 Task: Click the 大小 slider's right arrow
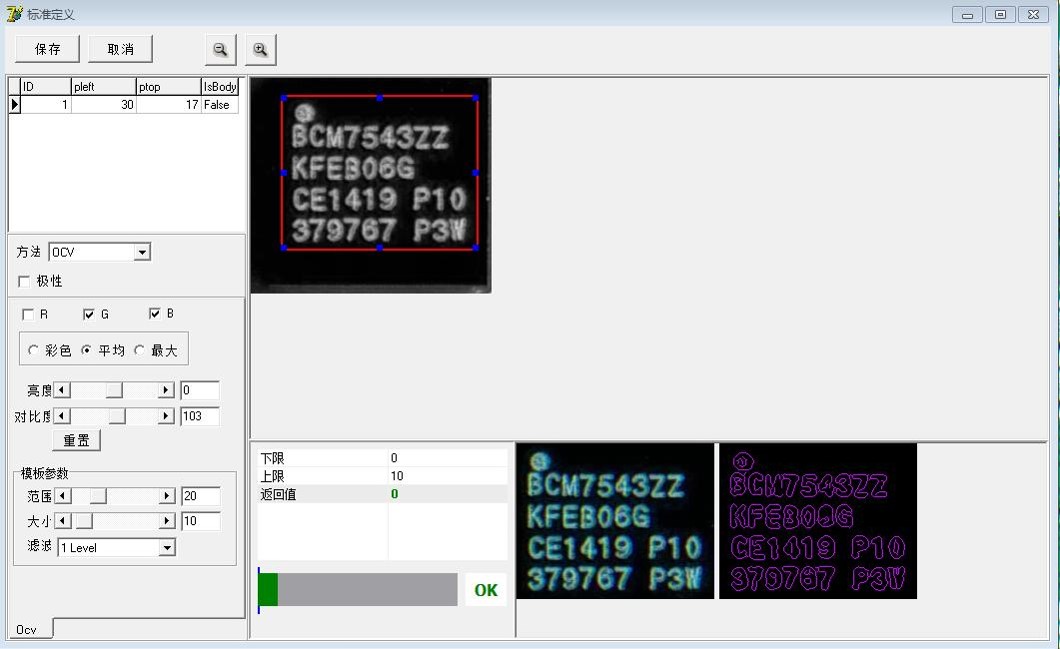(167, 521)
